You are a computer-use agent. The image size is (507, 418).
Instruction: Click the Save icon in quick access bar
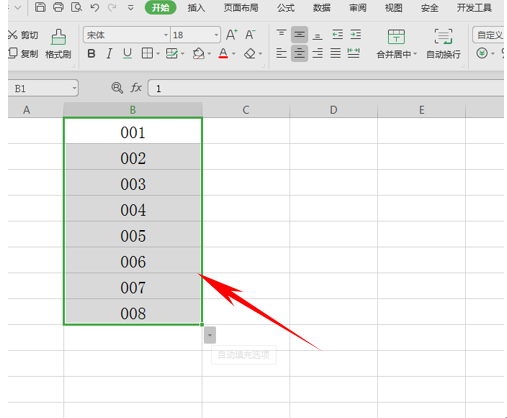[40, 7]
